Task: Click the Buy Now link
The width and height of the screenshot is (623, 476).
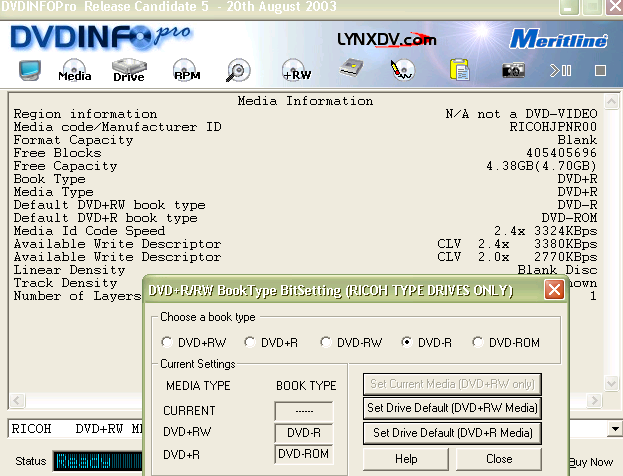Action: (x=591, y=462)
